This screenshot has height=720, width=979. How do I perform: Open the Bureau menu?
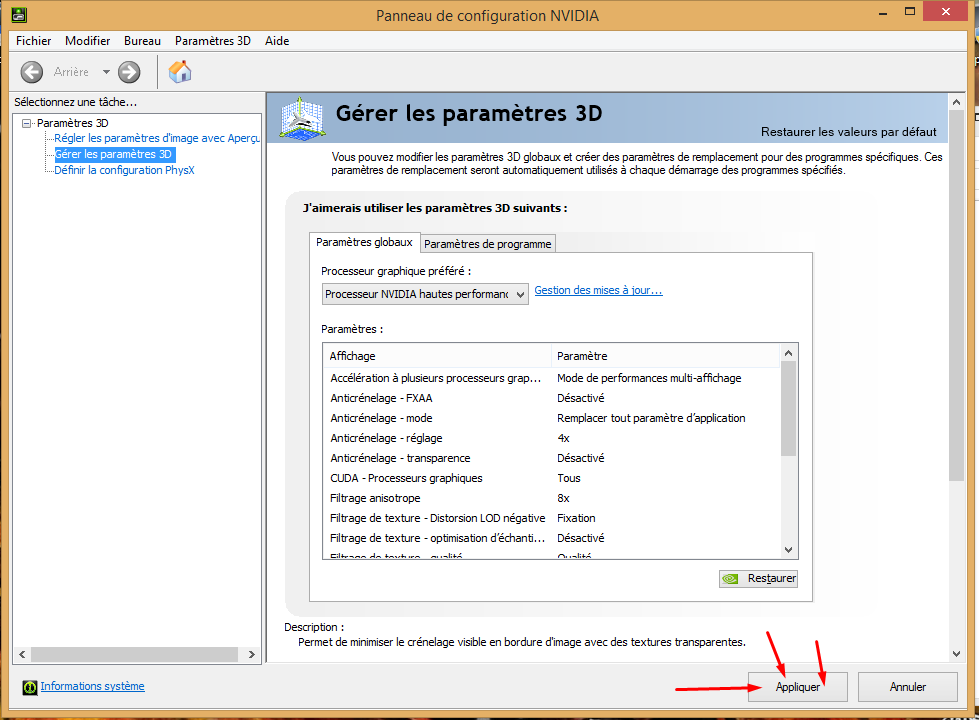click(x=142, y=41)
